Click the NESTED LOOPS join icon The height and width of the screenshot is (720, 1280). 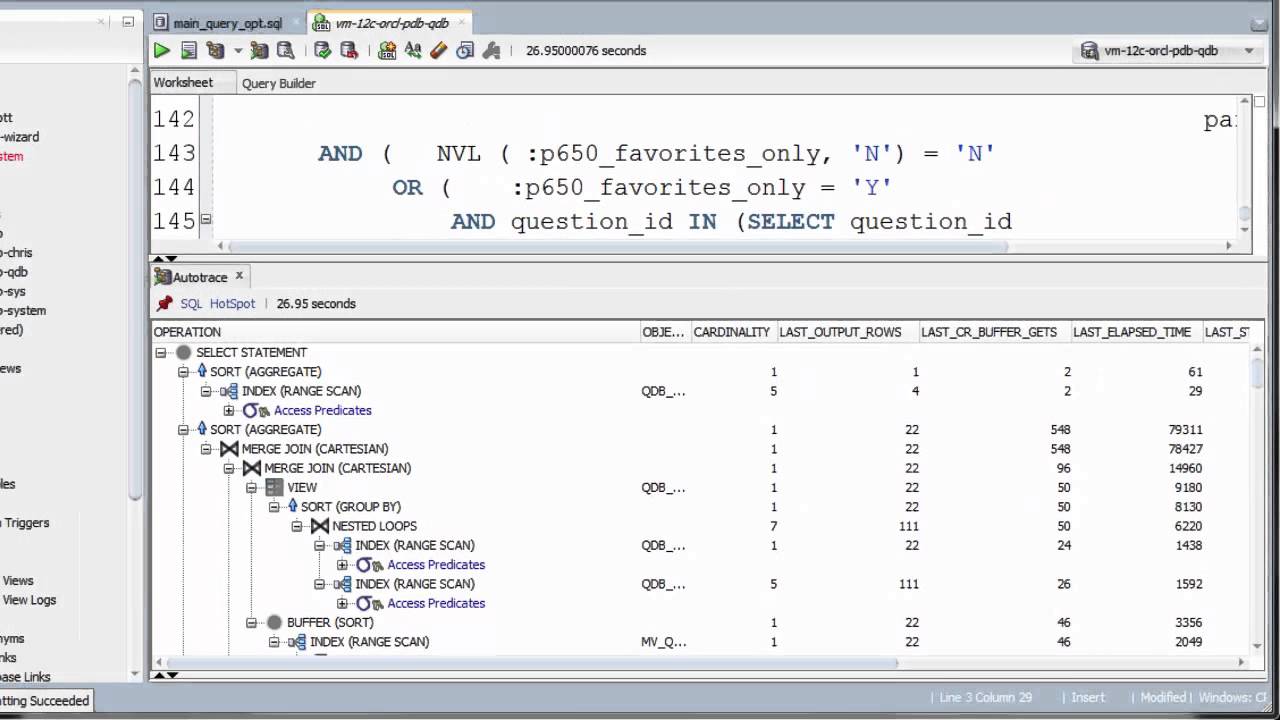coord(319,526)
